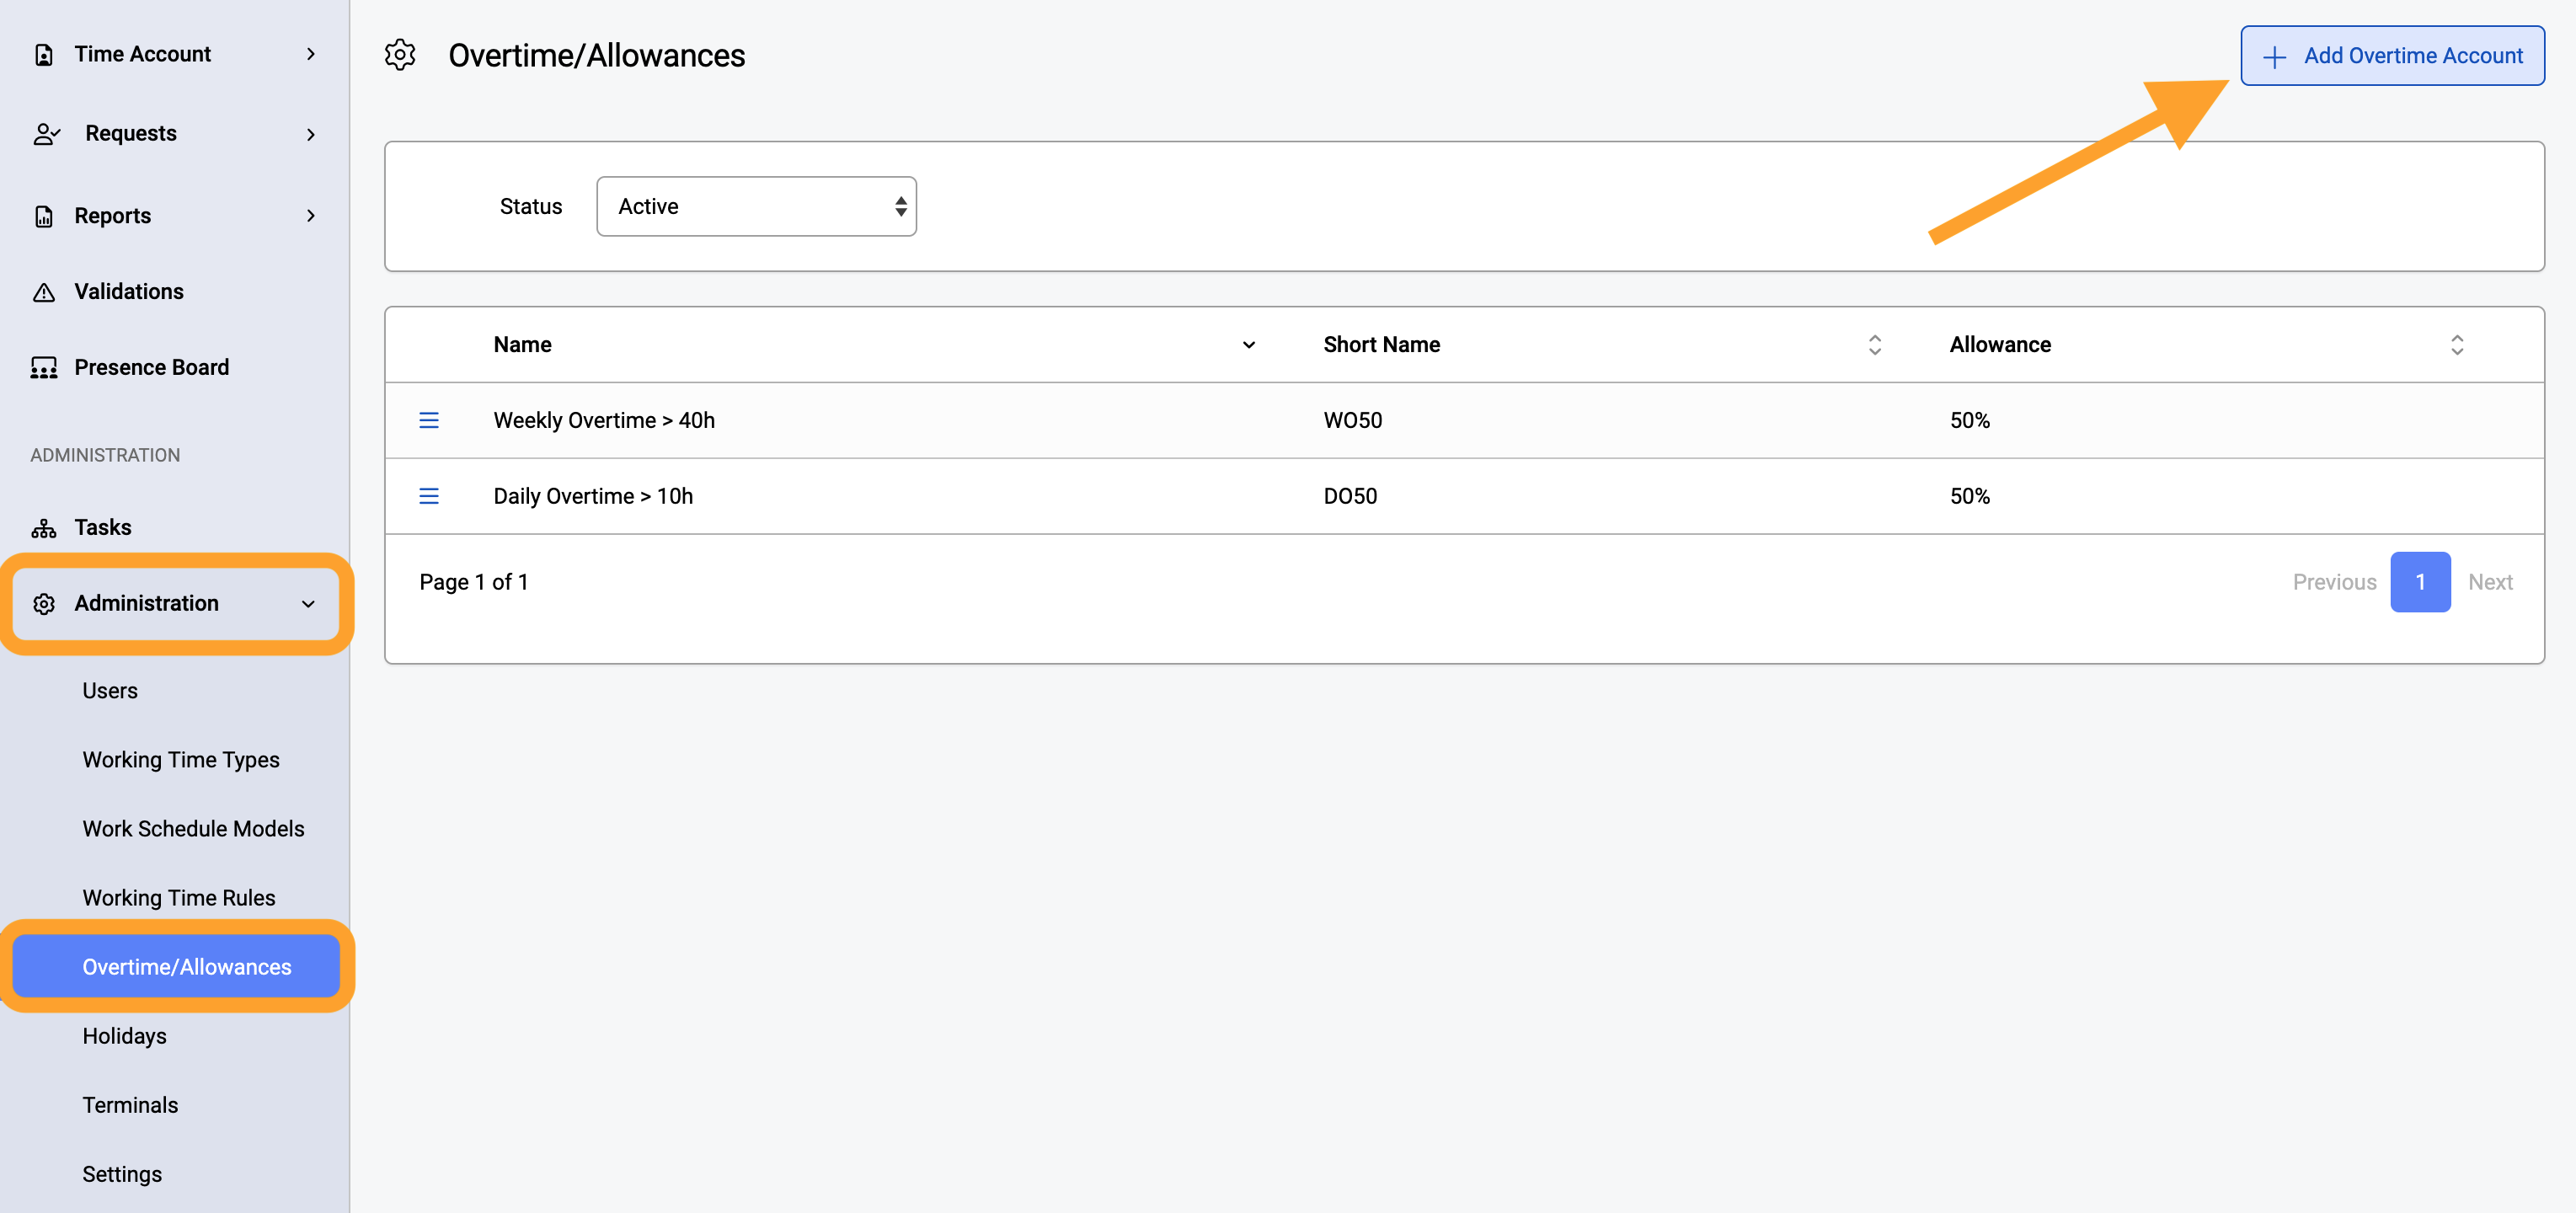The image size is (2576, 1213).
Task: Click the Name column header
Action: click(522, 345)
